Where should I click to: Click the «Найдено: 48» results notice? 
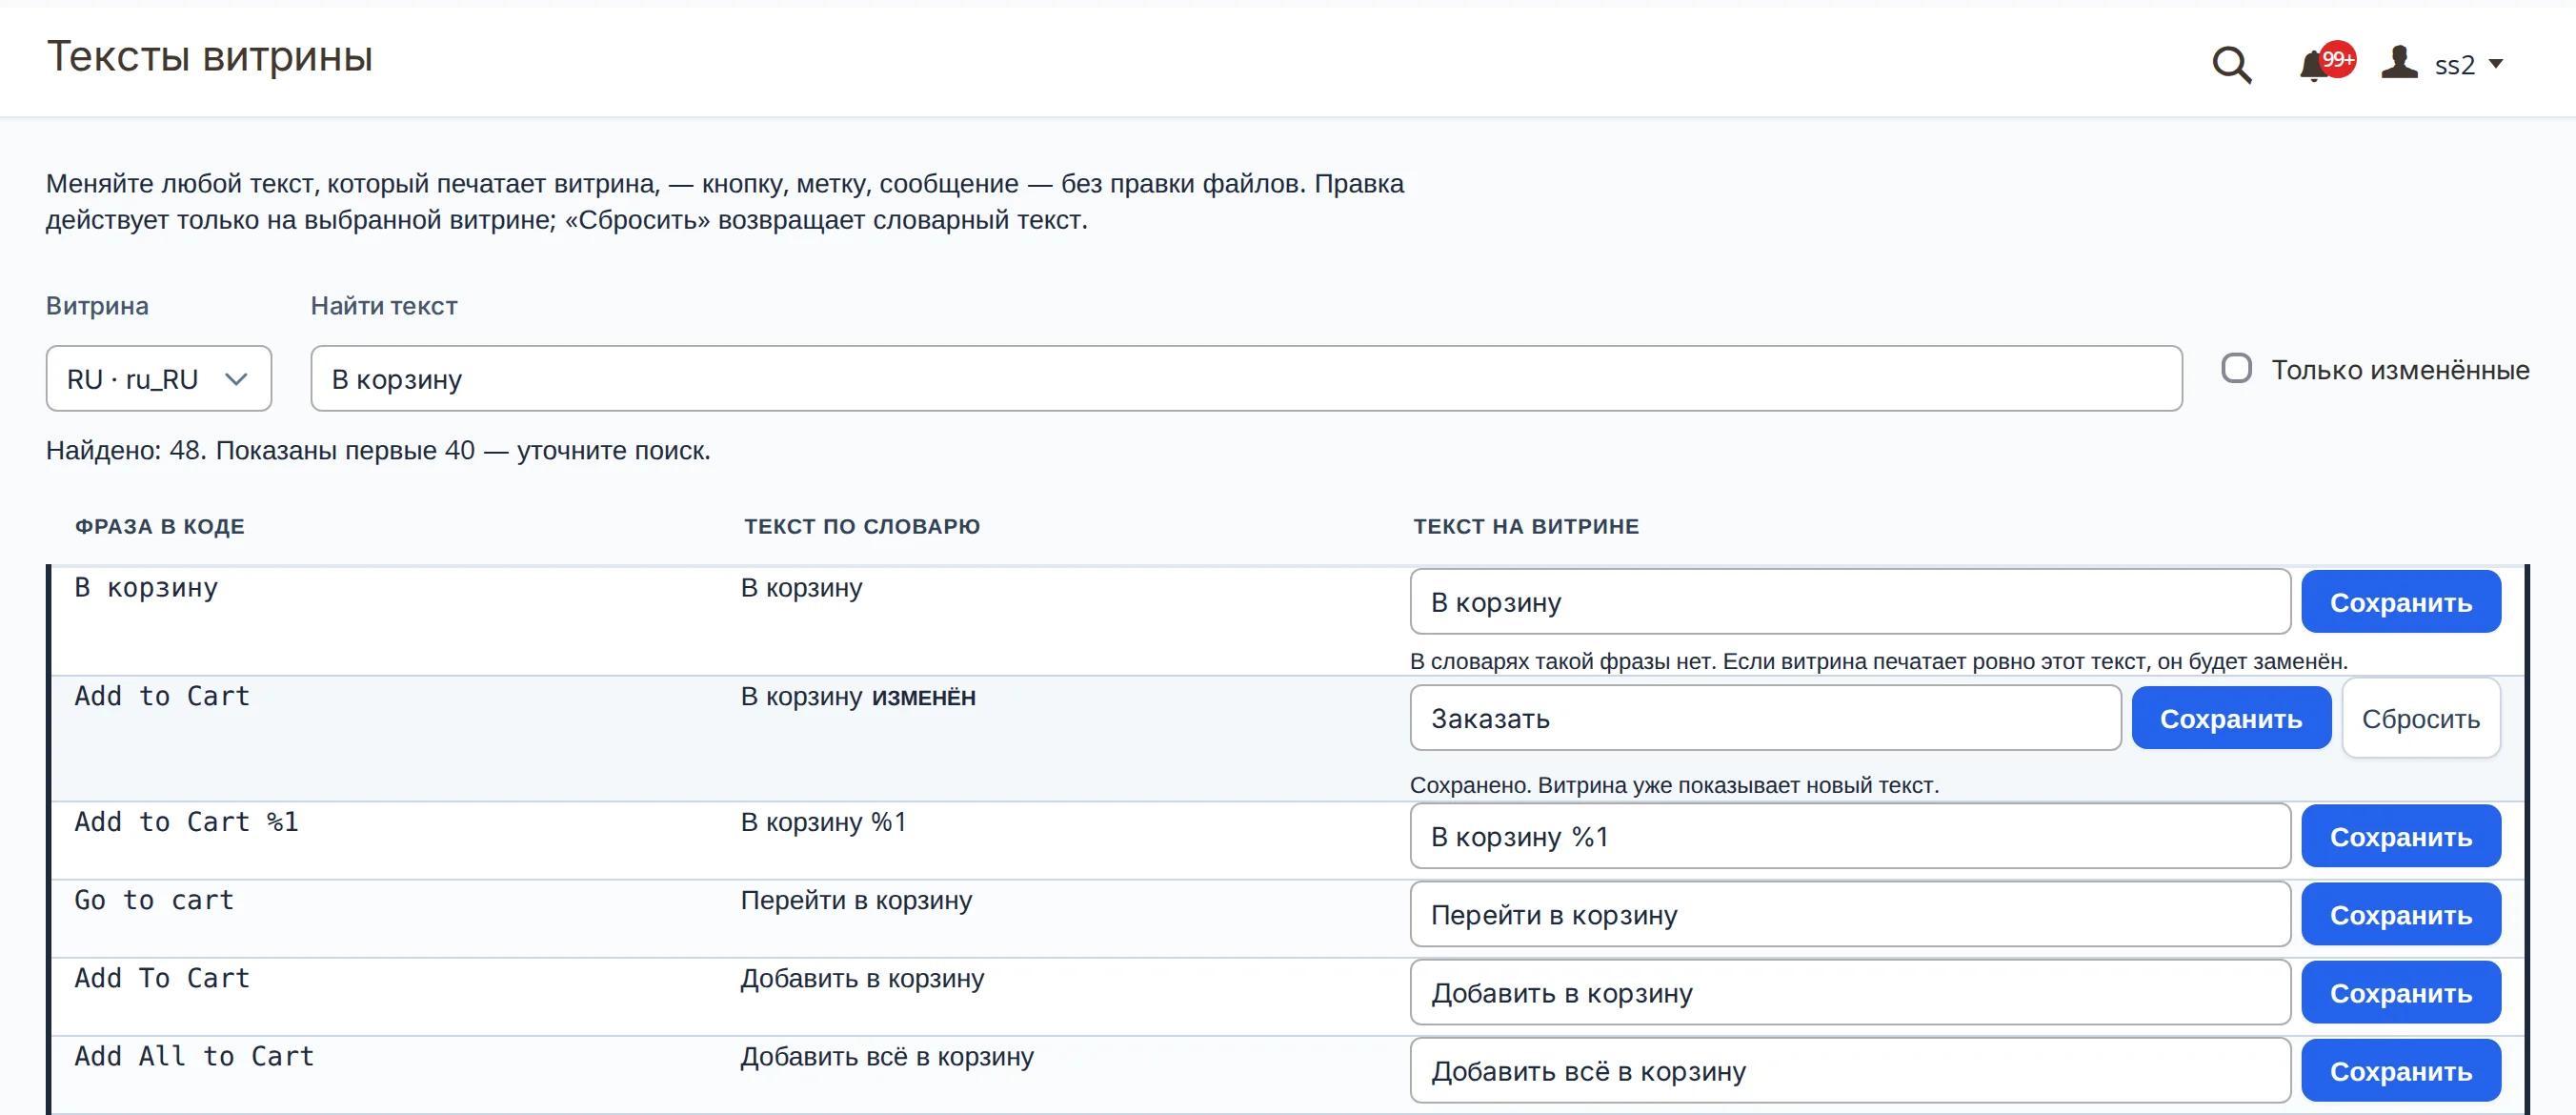[378, 450]
